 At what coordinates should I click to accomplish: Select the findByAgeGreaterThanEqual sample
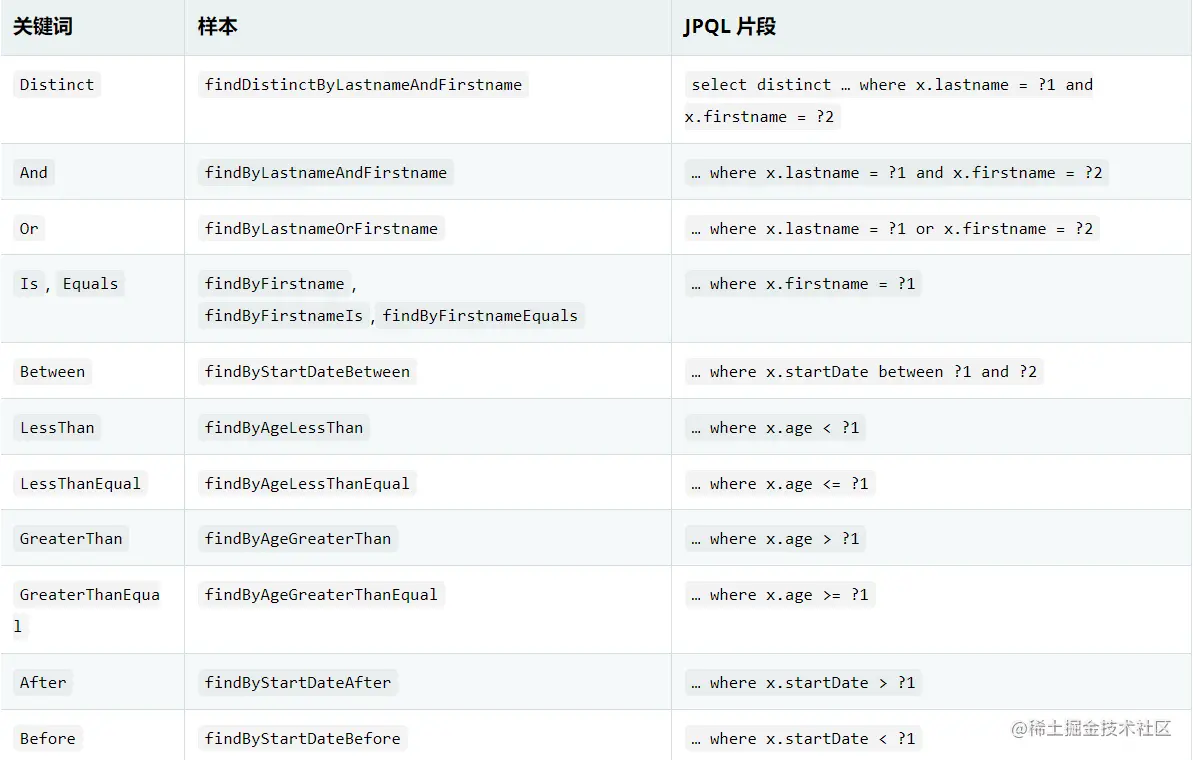pos(320,594)
